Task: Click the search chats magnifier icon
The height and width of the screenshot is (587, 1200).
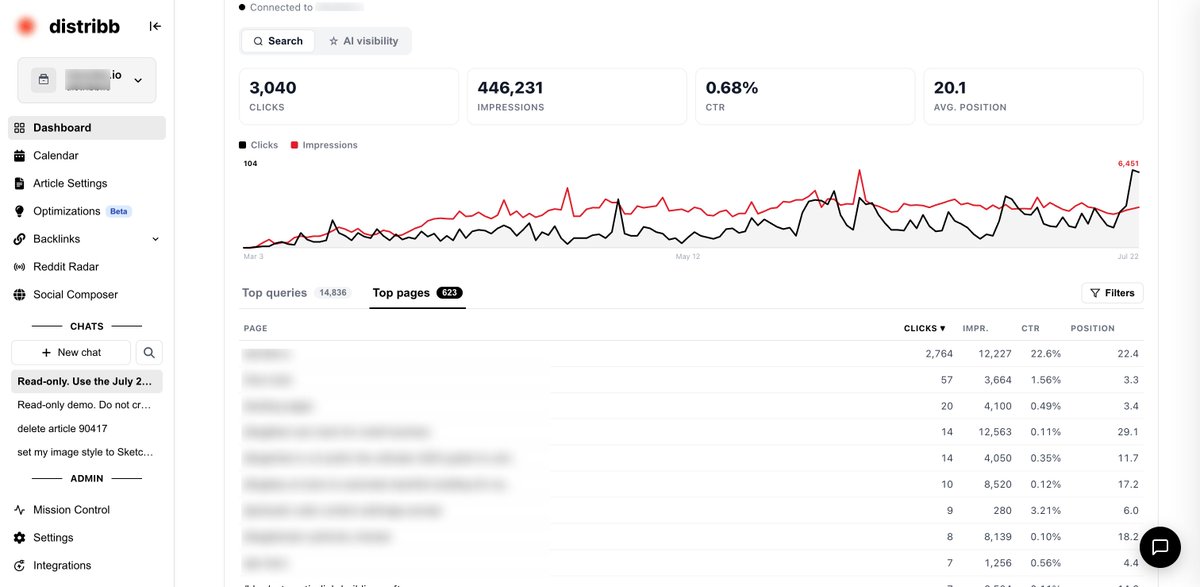Action: pyautogui.click(x=149, y=352)
